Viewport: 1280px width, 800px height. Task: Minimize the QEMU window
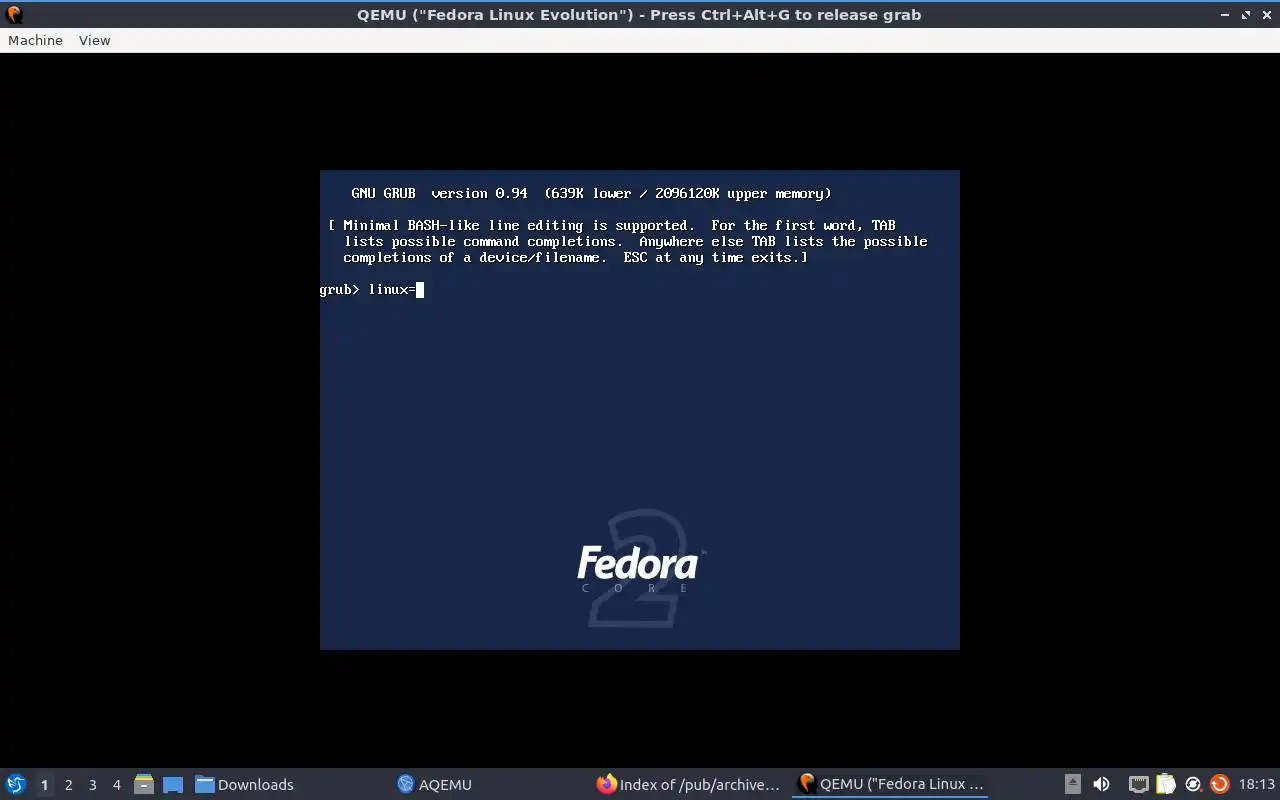click(1226, 14)
